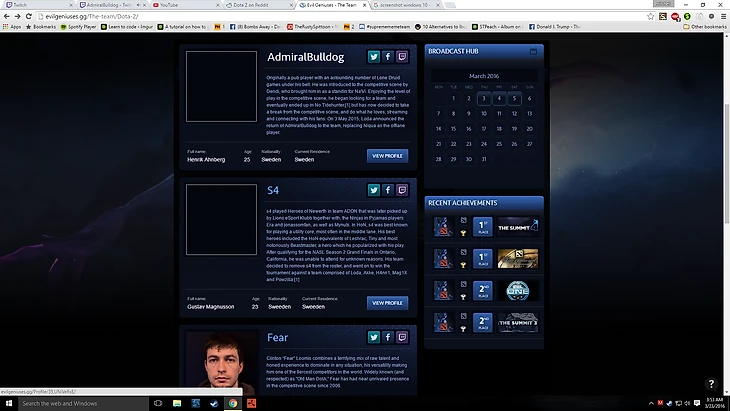The image size is (730, 411).
Task: Click the ESL One achievement banner
Action: tap(518, 290)
